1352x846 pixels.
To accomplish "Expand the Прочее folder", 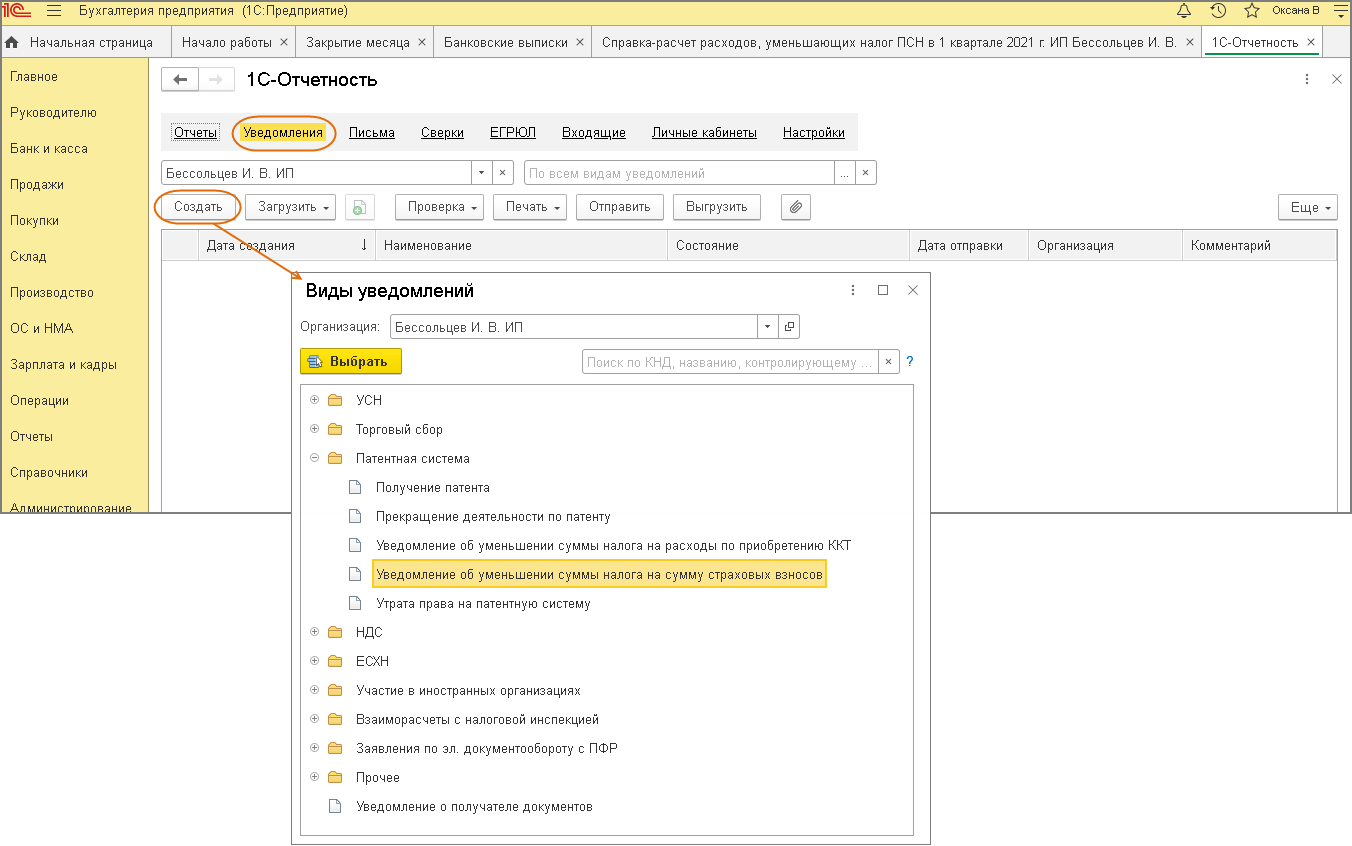I will coord(314,777).
